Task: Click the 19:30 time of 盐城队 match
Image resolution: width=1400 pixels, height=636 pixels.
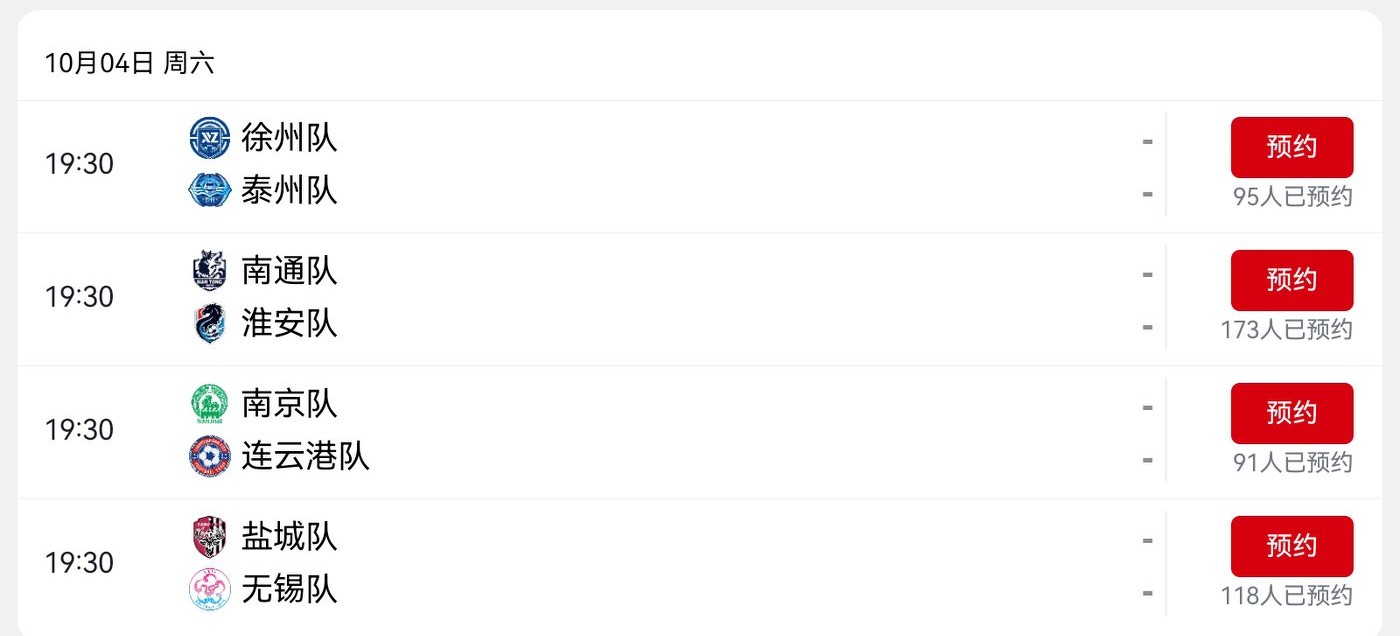Action: coord(79,563)
